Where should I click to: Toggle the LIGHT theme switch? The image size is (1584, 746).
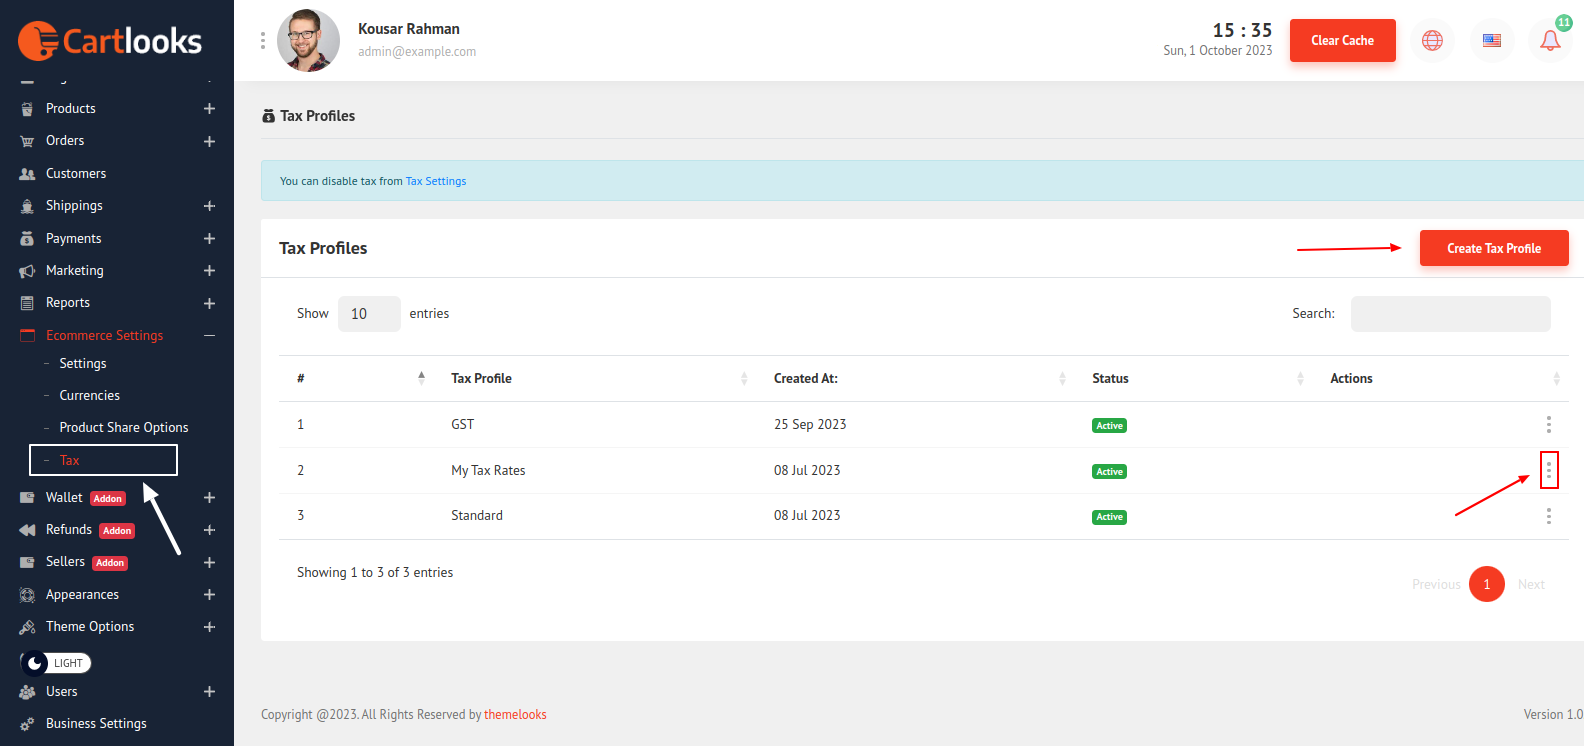56,663
